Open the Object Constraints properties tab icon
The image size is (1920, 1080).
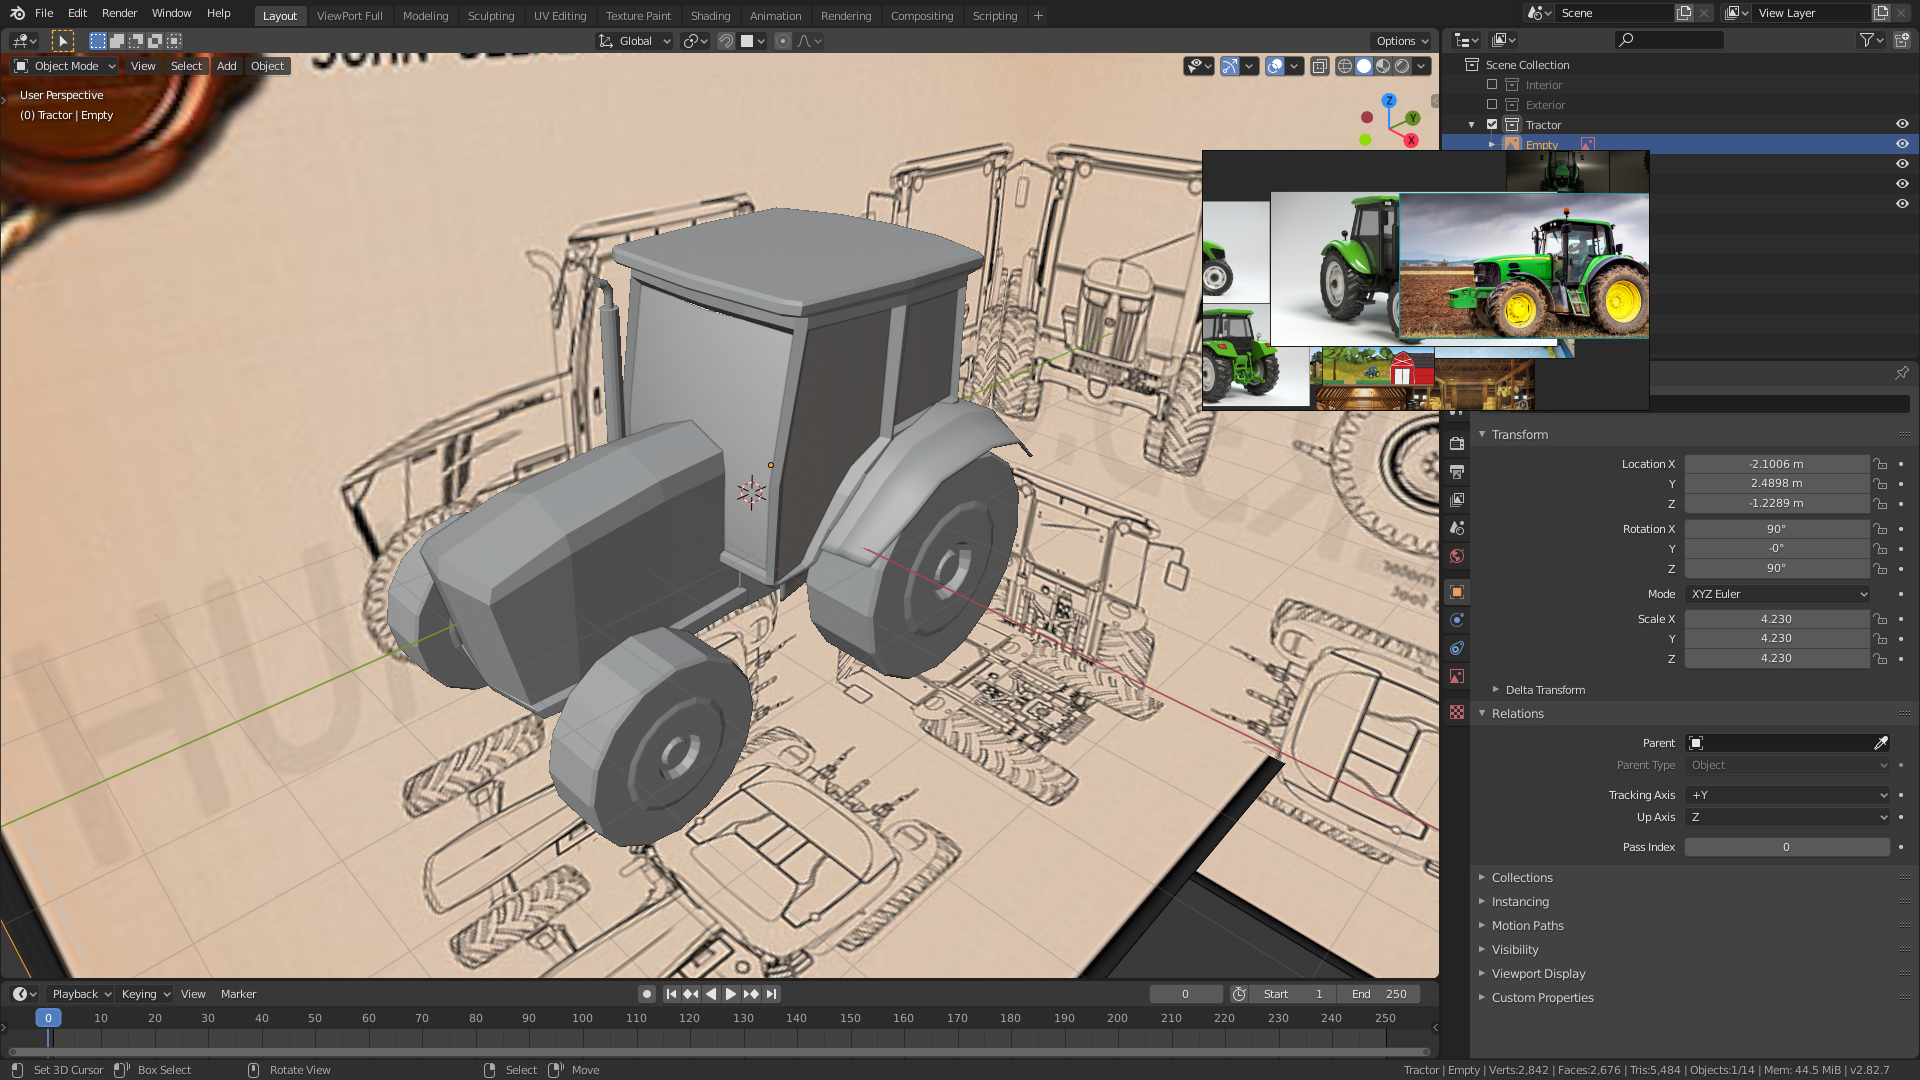click(1457, 648)
